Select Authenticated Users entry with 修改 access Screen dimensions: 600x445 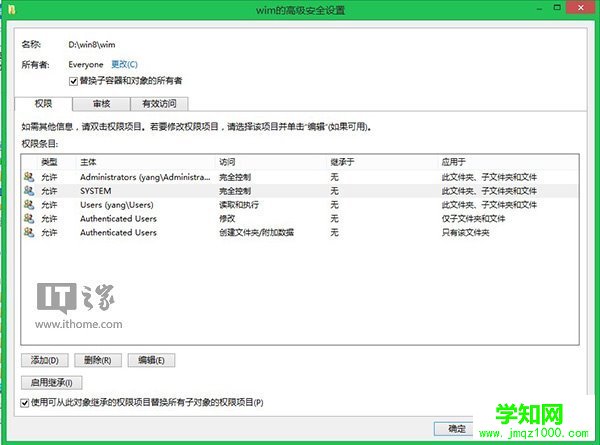[x=300, y=218]
